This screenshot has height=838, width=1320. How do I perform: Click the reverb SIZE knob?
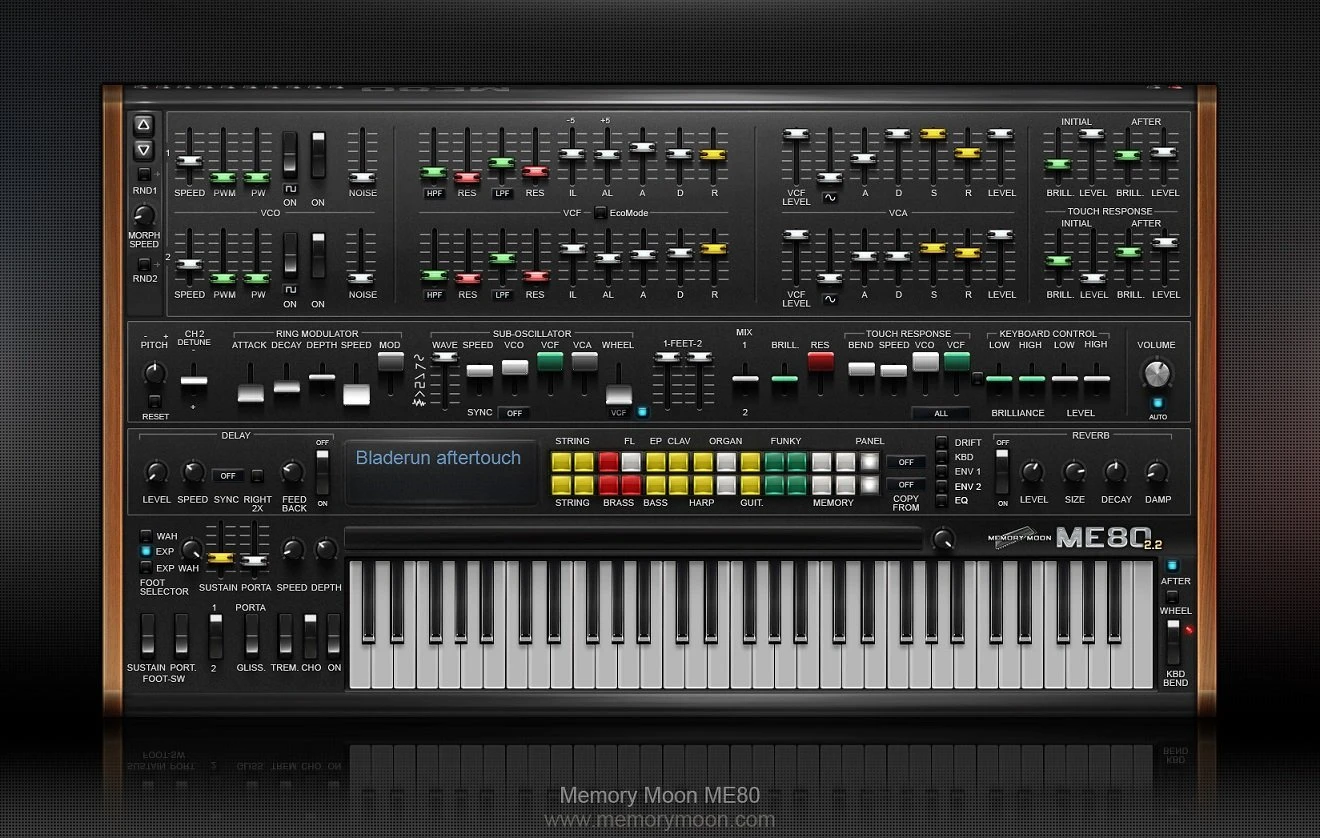tap(1074, 472)
